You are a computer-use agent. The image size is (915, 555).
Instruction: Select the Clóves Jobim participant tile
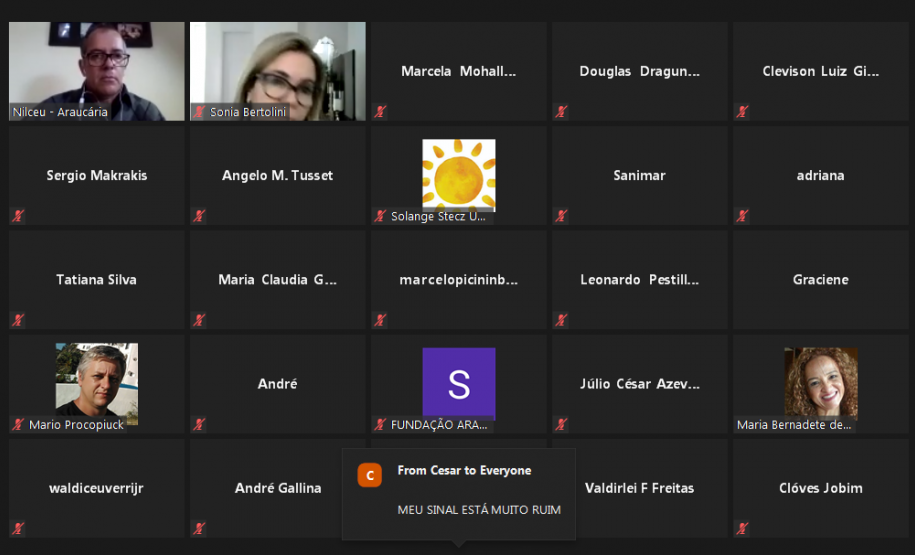click(x=820, y=488)
